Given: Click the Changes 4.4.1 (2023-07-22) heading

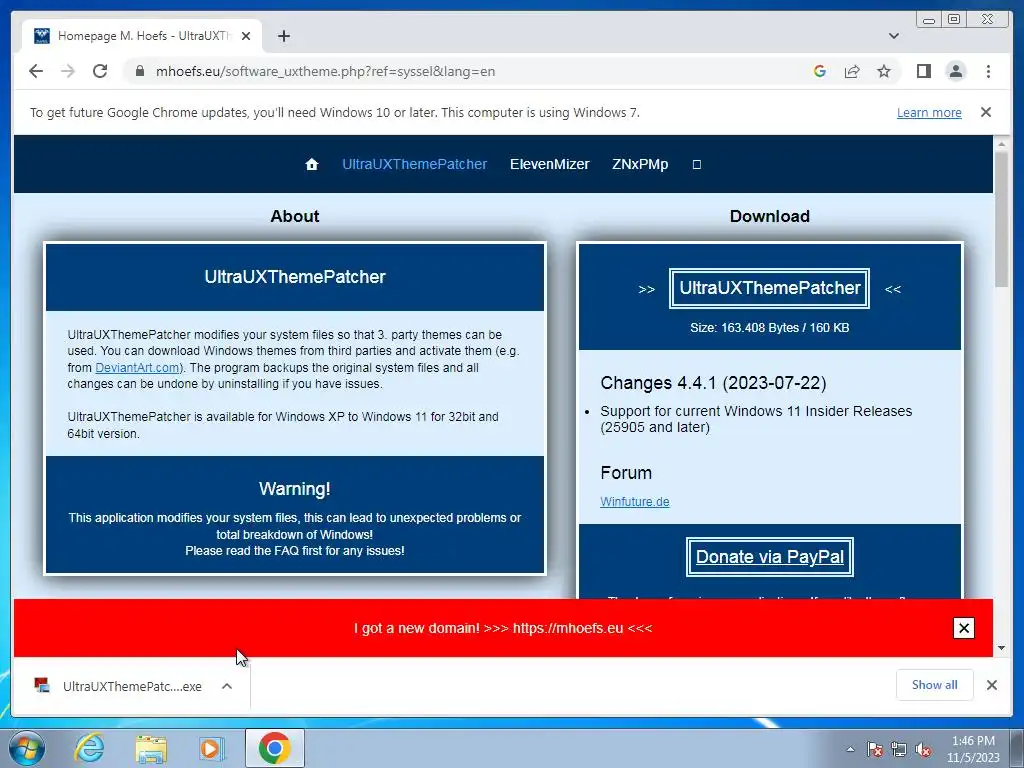Looking at the screenshot, I should tap(713, 383).
